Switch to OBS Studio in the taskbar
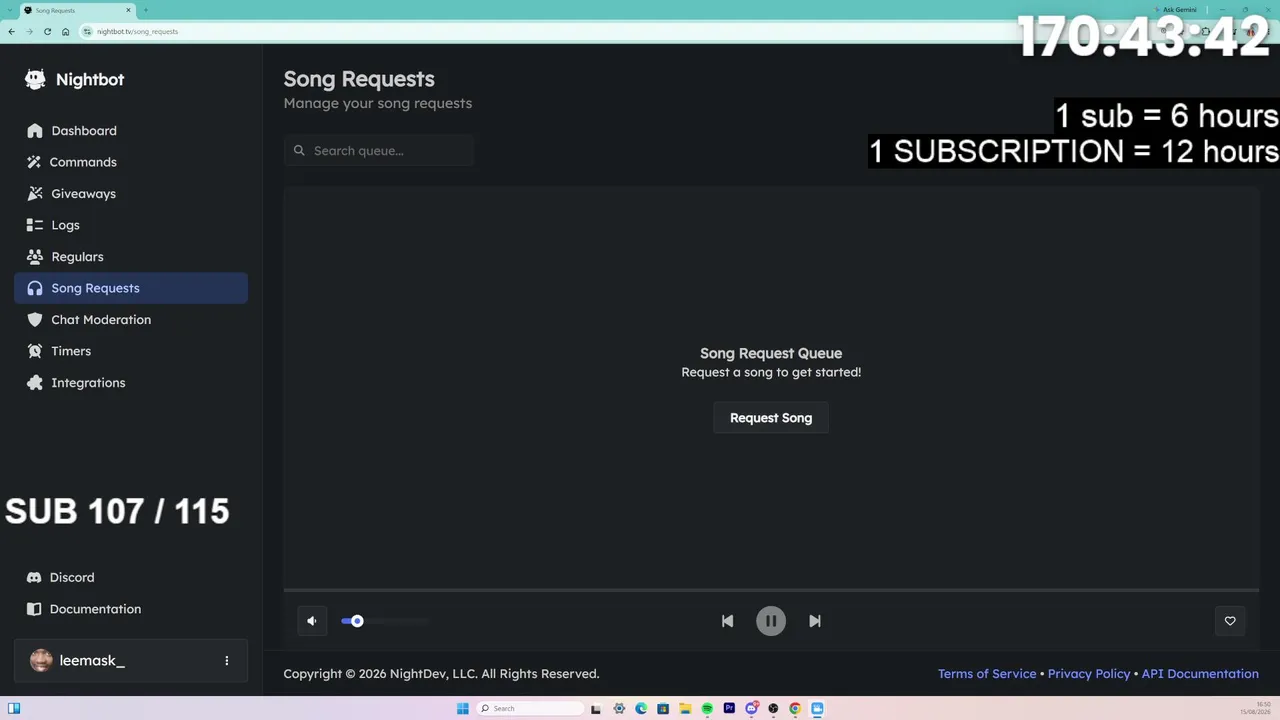 773,709
